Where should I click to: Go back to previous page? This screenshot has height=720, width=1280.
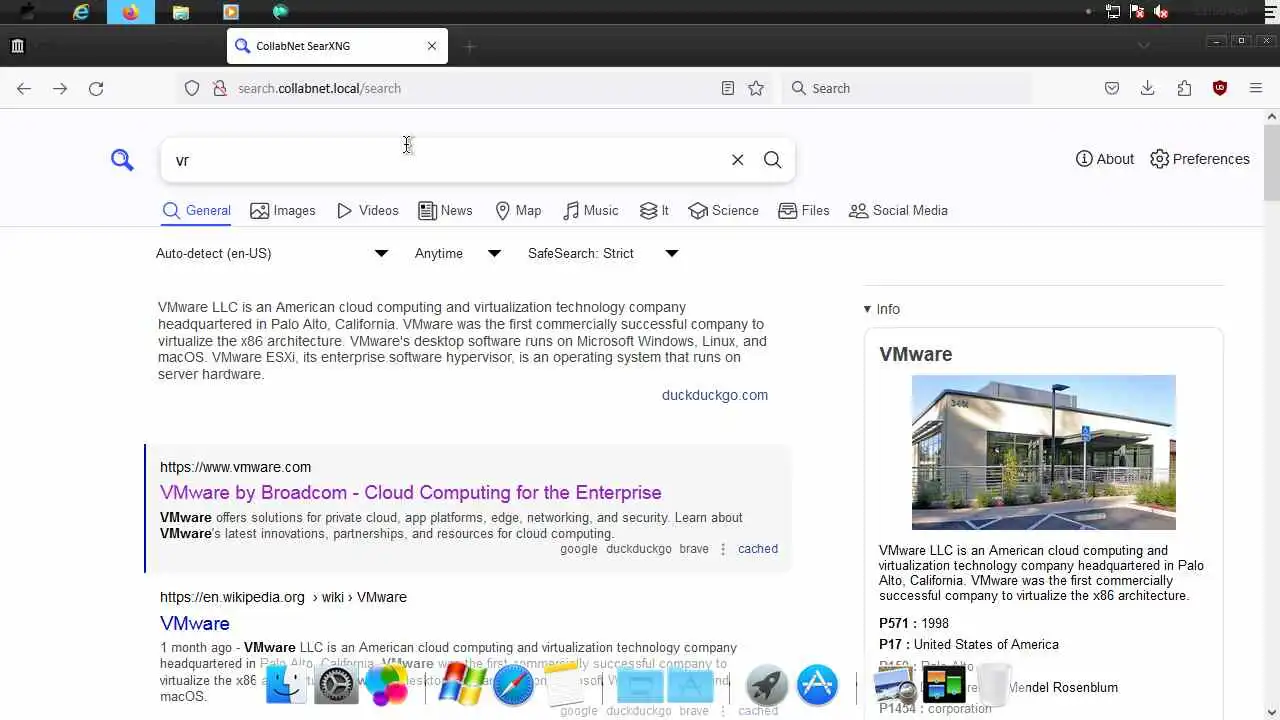point(24,88)
